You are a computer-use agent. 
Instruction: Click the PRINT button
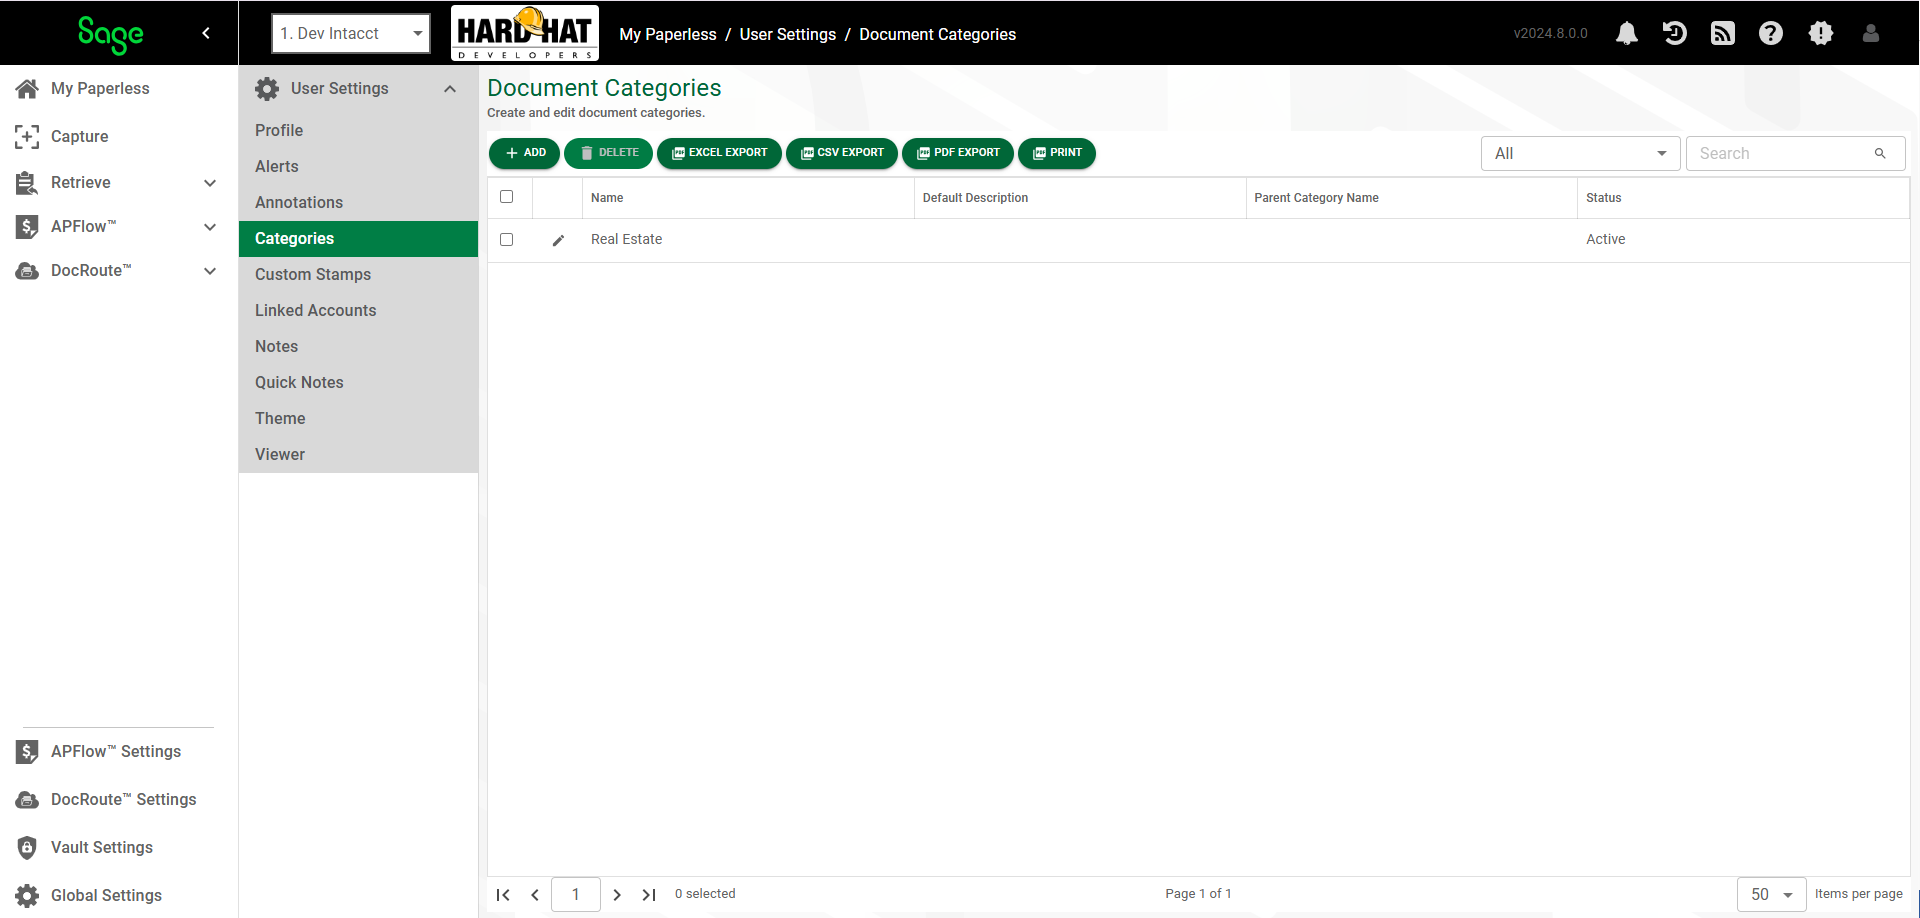pos(1057,153)
